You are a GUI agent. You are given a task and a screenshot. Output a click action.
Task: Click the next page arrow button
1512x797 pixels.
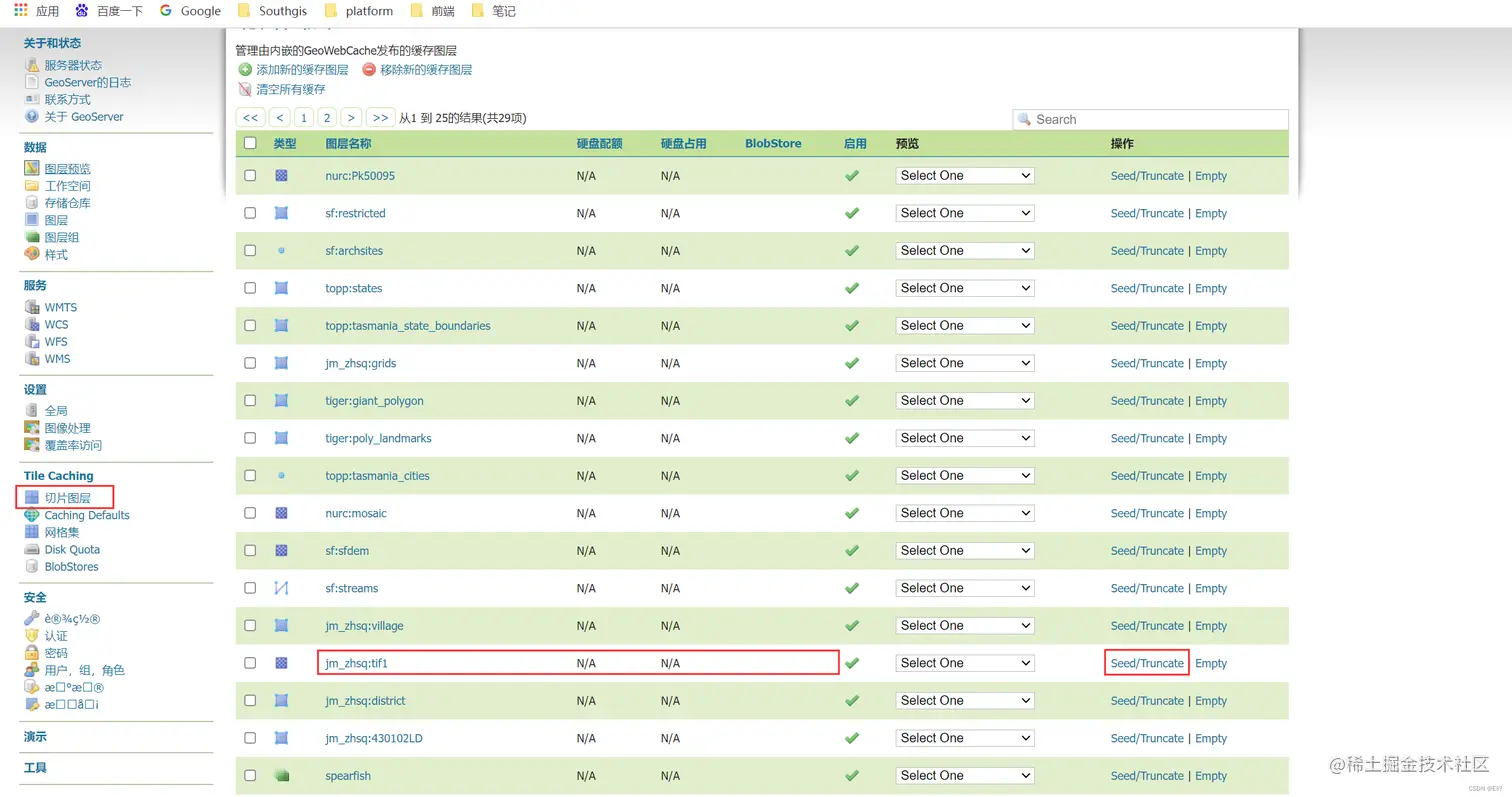point(351,118)
